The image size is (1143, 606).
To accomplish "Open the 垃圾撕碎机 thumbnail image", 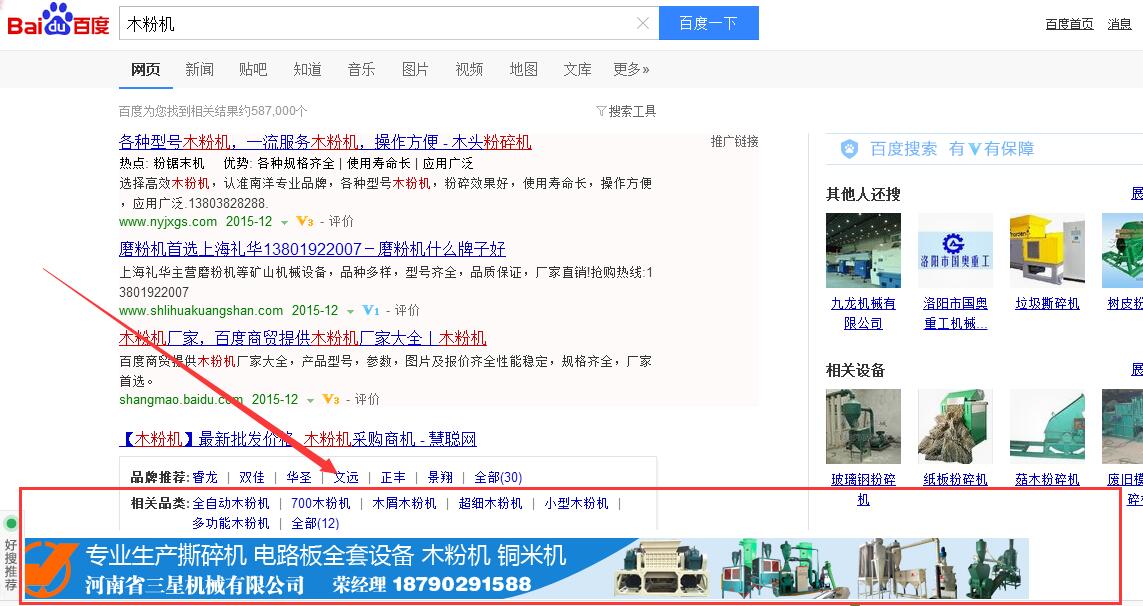I will [x=1047, y=251].
